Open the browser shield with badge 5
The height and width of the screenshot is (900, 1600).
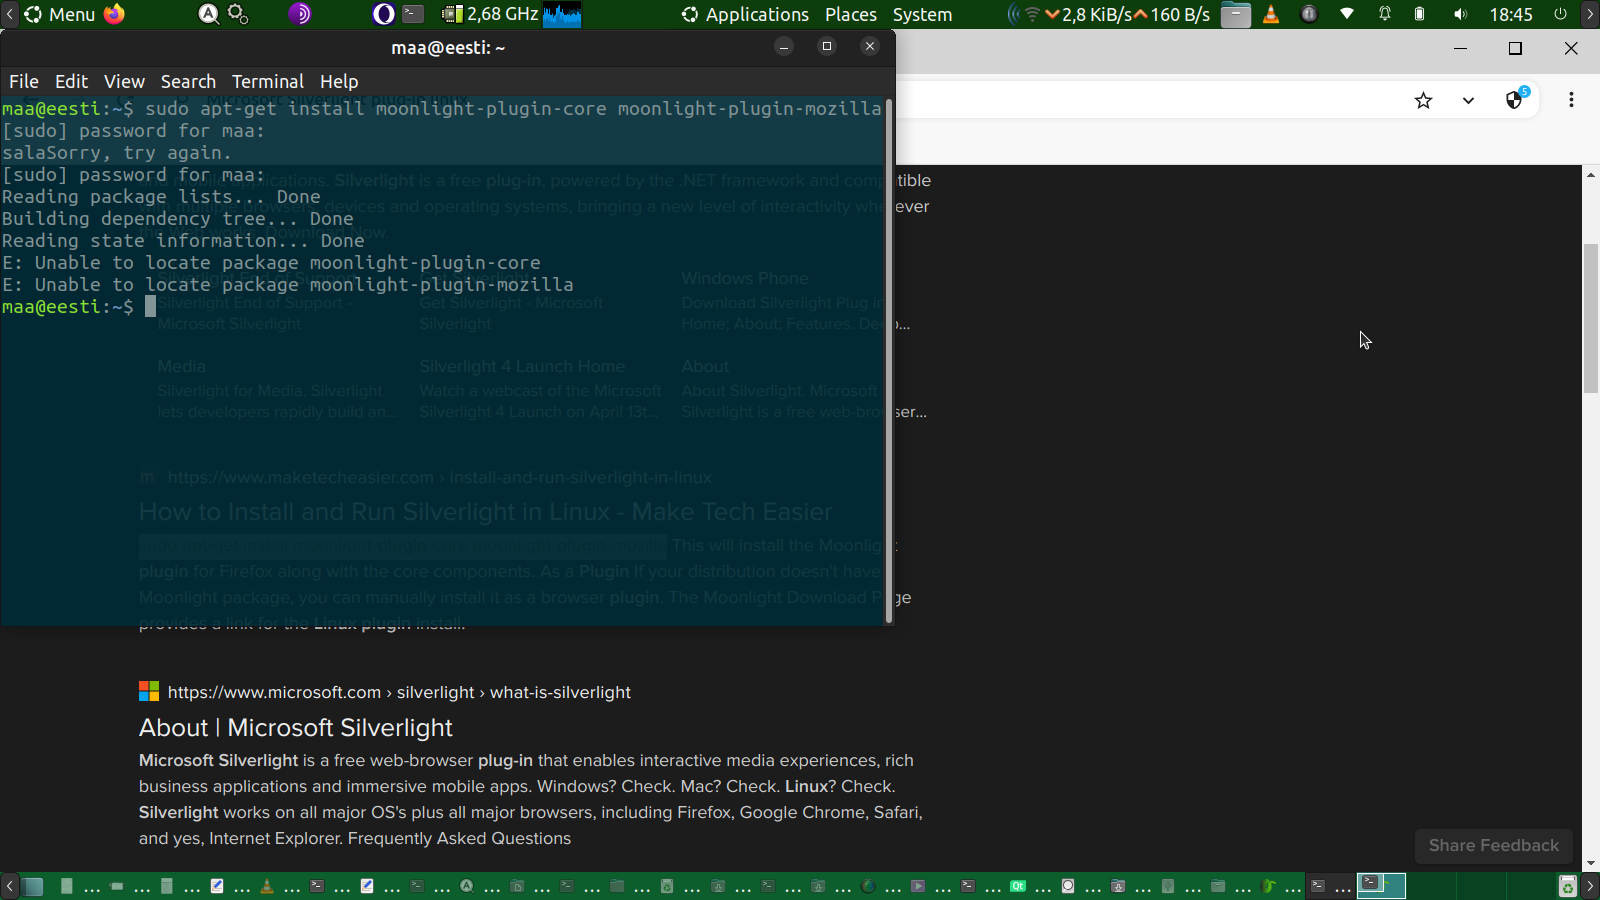coord(1515,100)
